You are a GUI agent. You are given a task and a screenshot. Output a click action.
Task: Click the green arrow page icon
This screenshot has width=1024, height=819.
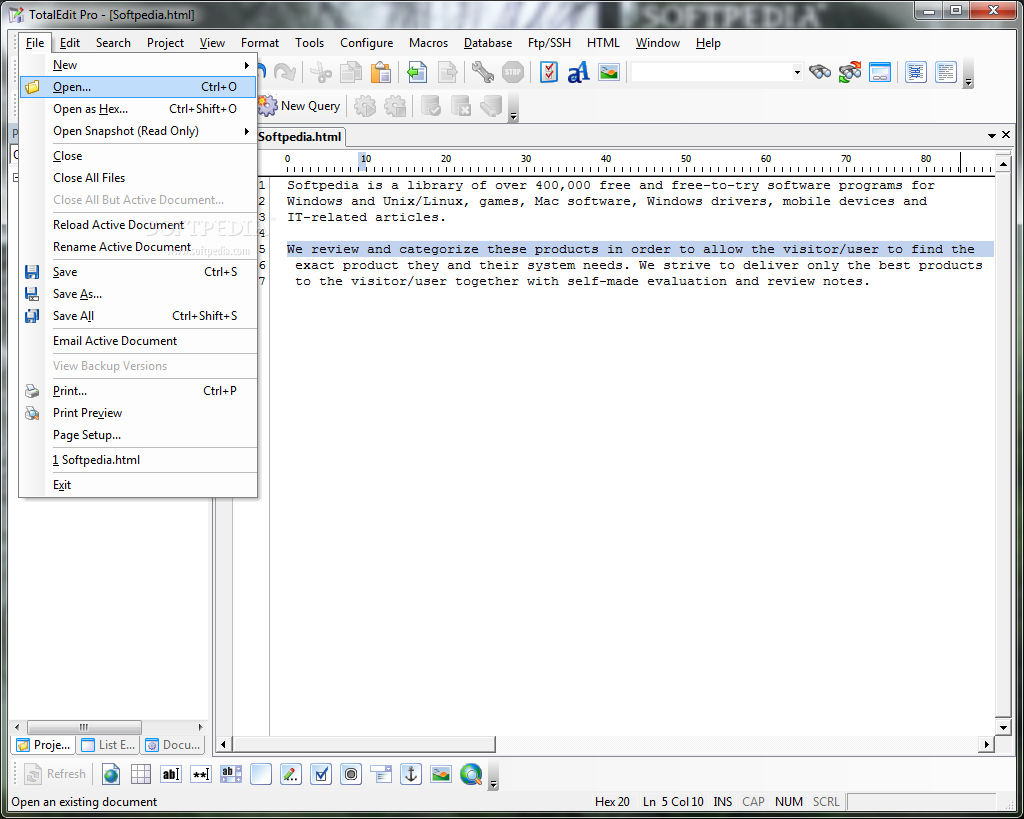[417, 72]
